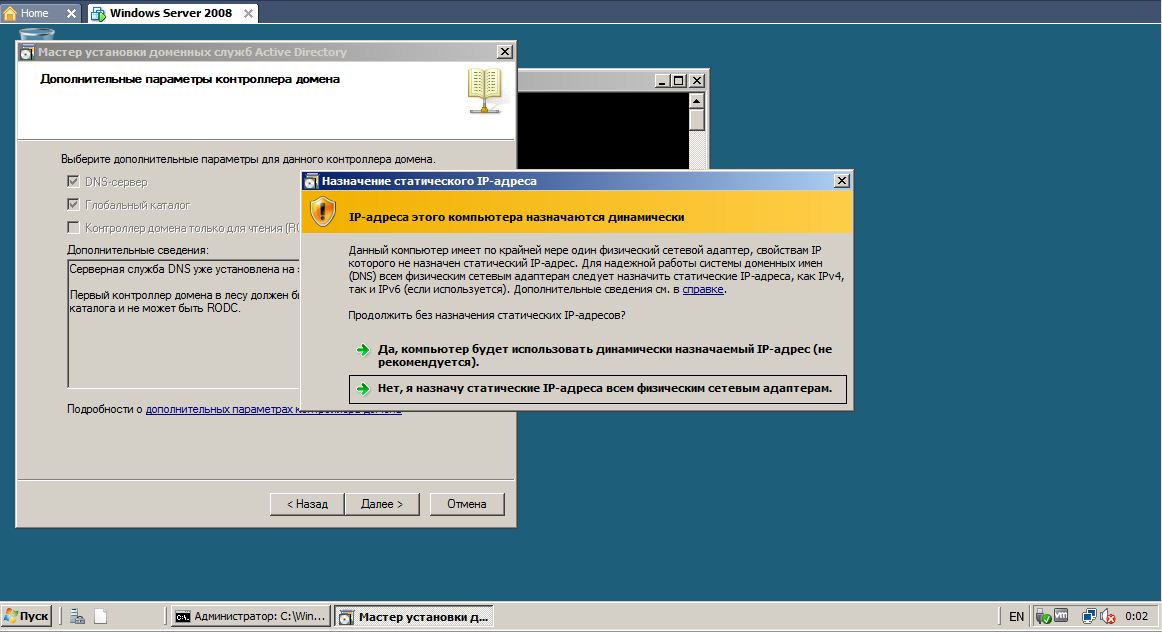Close the Home tab
This screenshot has width=1162, height=632.
71,13
